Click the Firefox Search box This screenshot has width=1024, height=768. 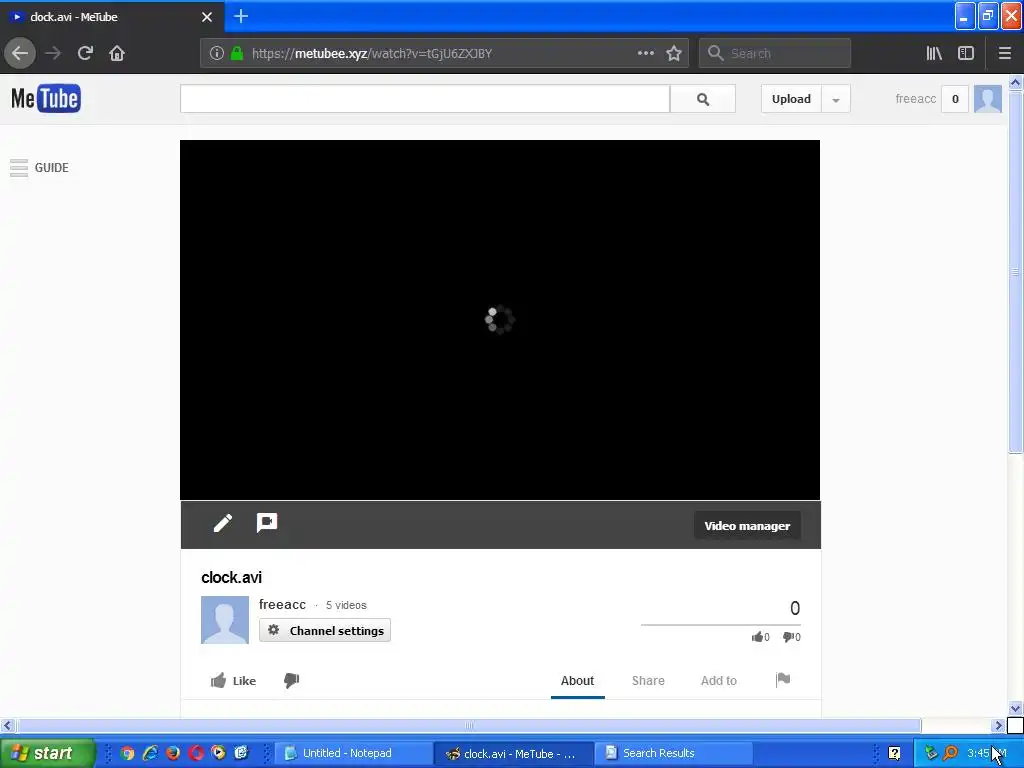pos(775,53)
